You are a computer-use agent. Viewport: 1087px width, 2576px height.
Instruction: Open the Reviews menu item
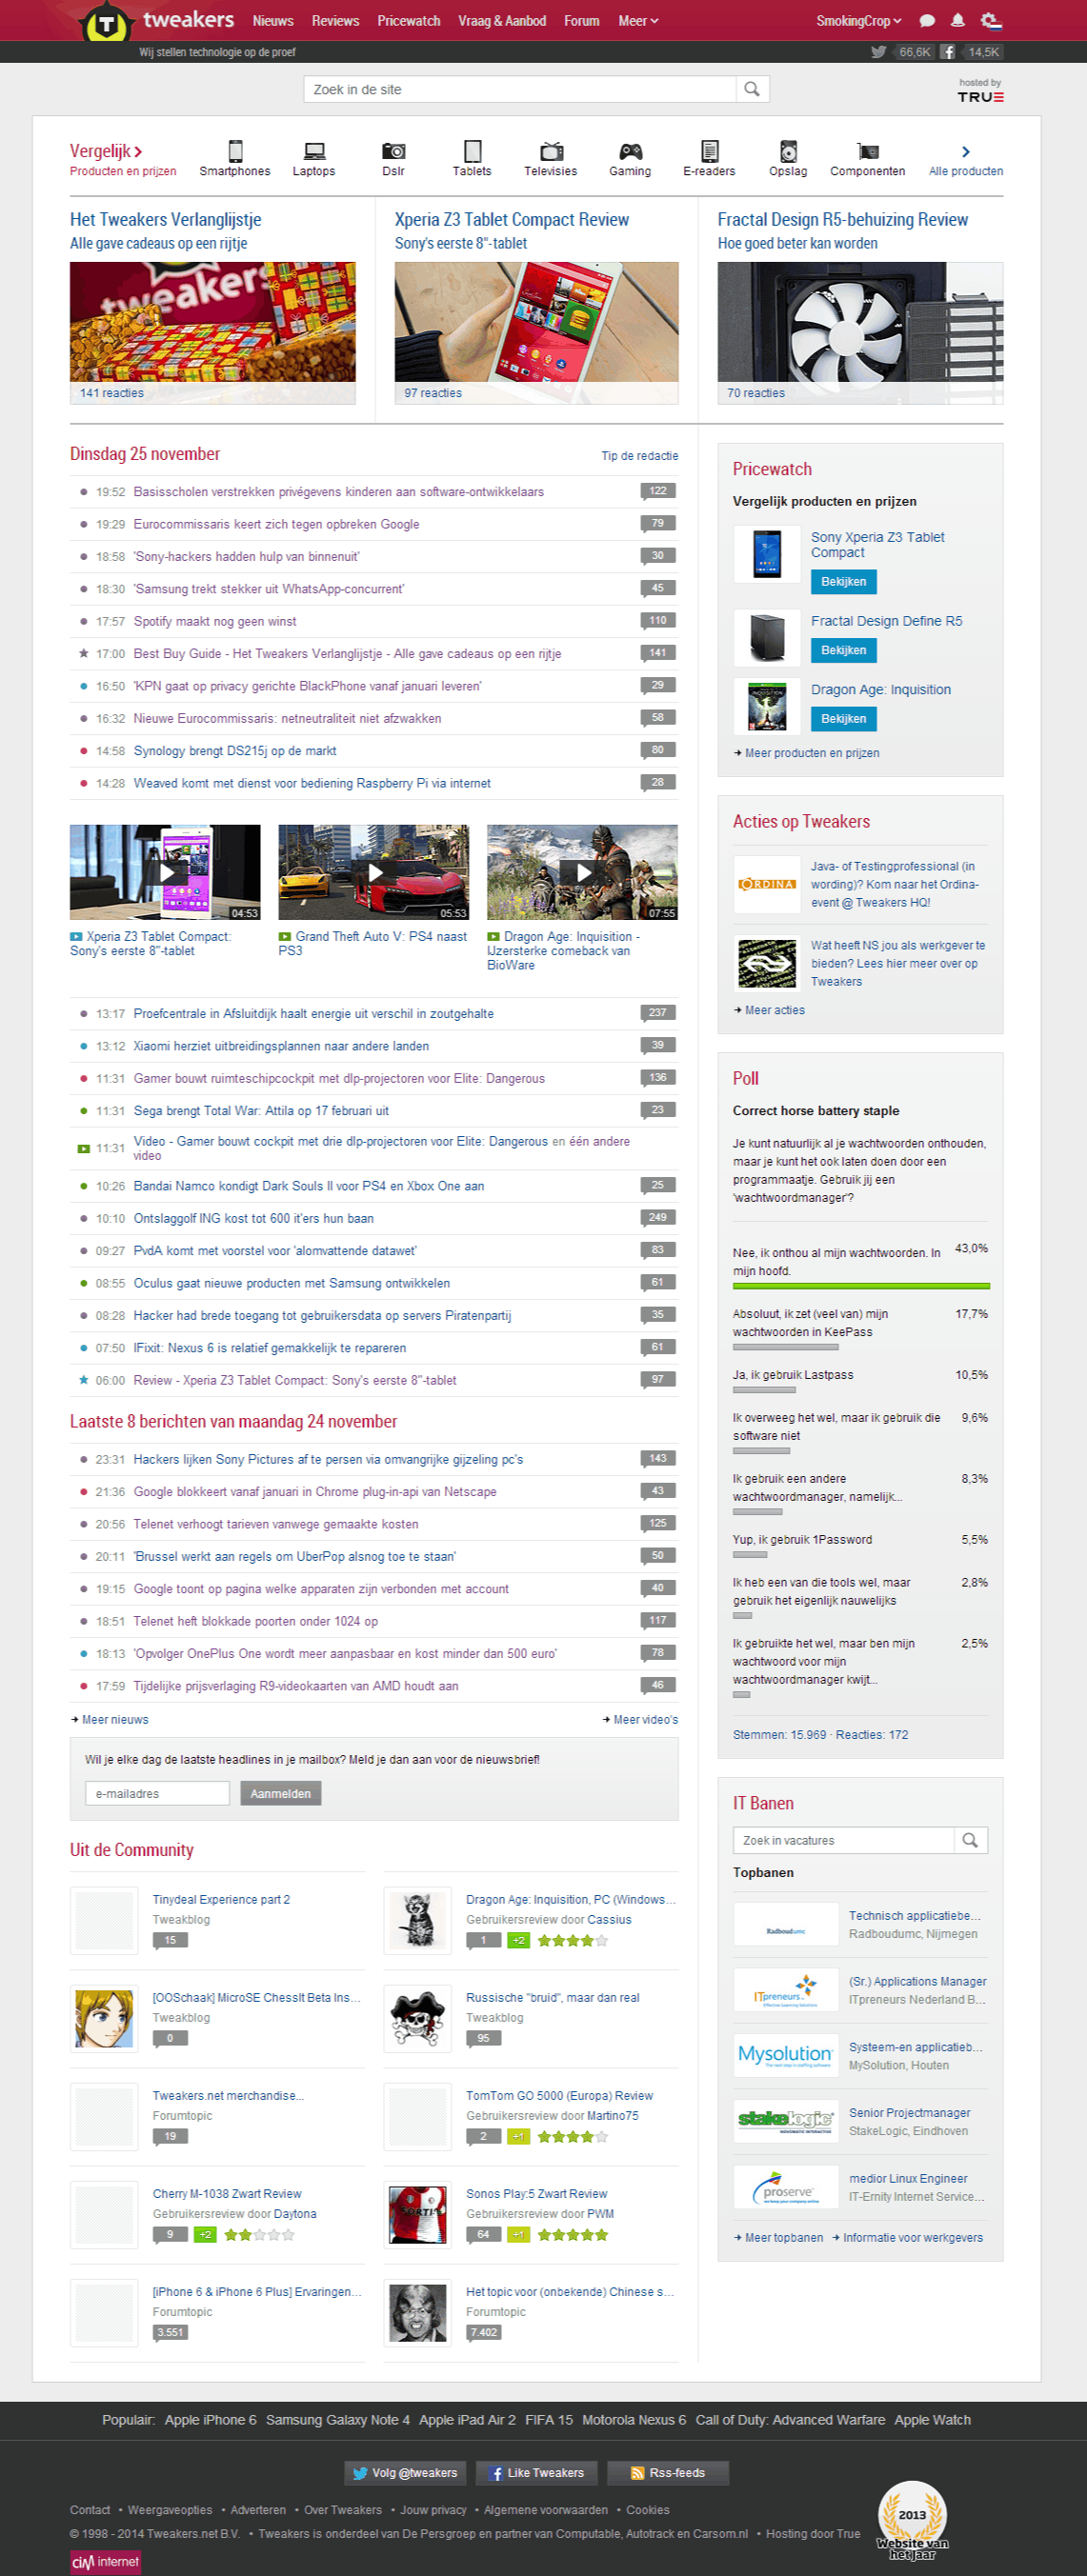335,21
